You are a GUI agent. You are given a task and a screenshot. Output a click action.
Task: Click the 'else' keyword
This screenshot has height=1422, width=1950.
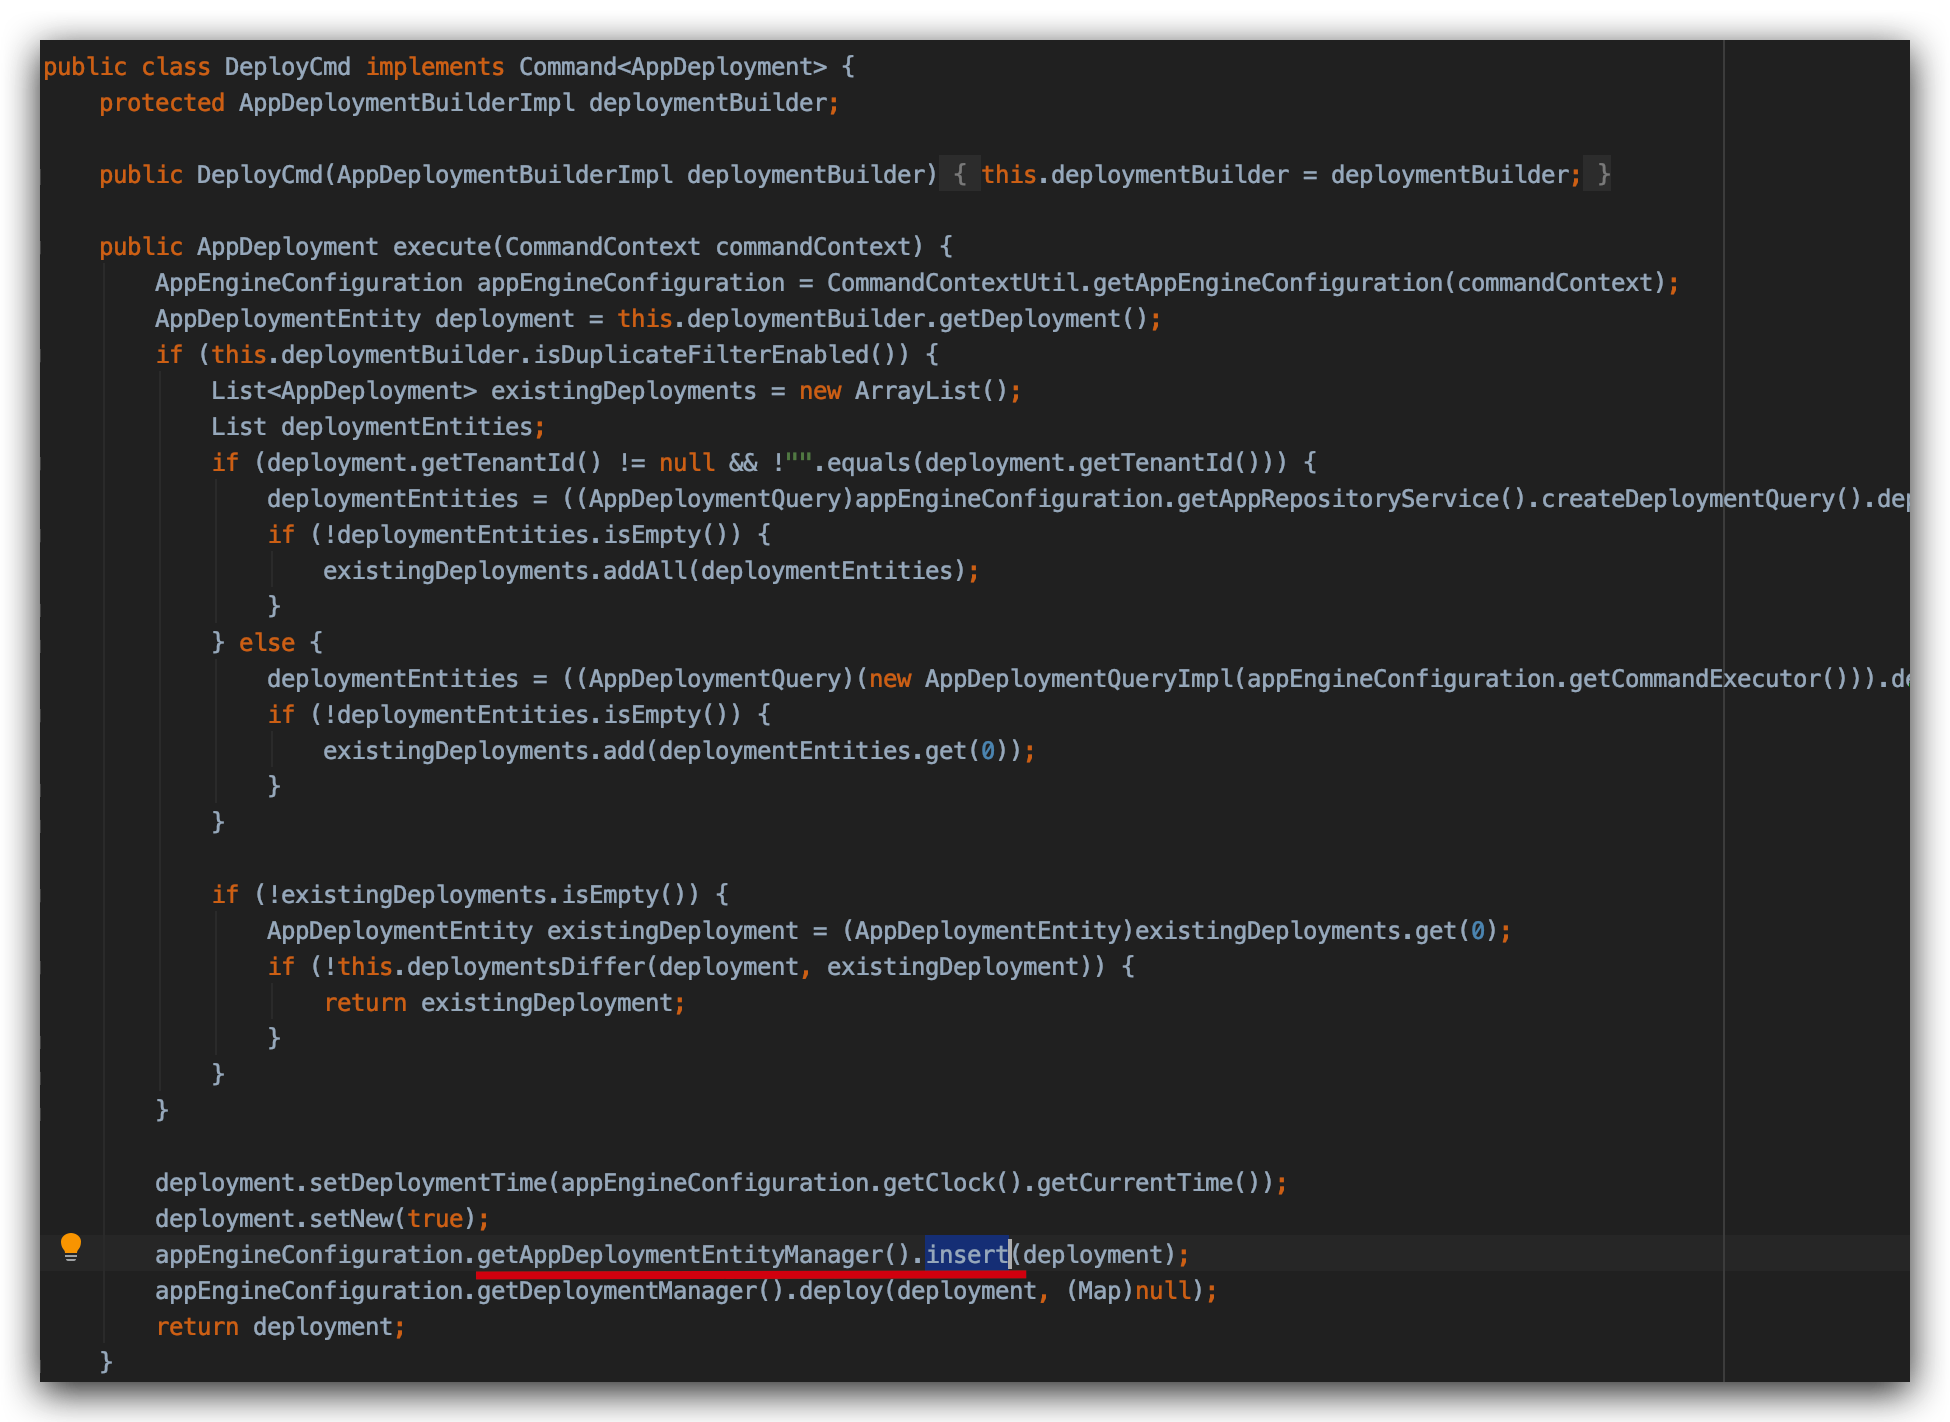click(267, 643)
